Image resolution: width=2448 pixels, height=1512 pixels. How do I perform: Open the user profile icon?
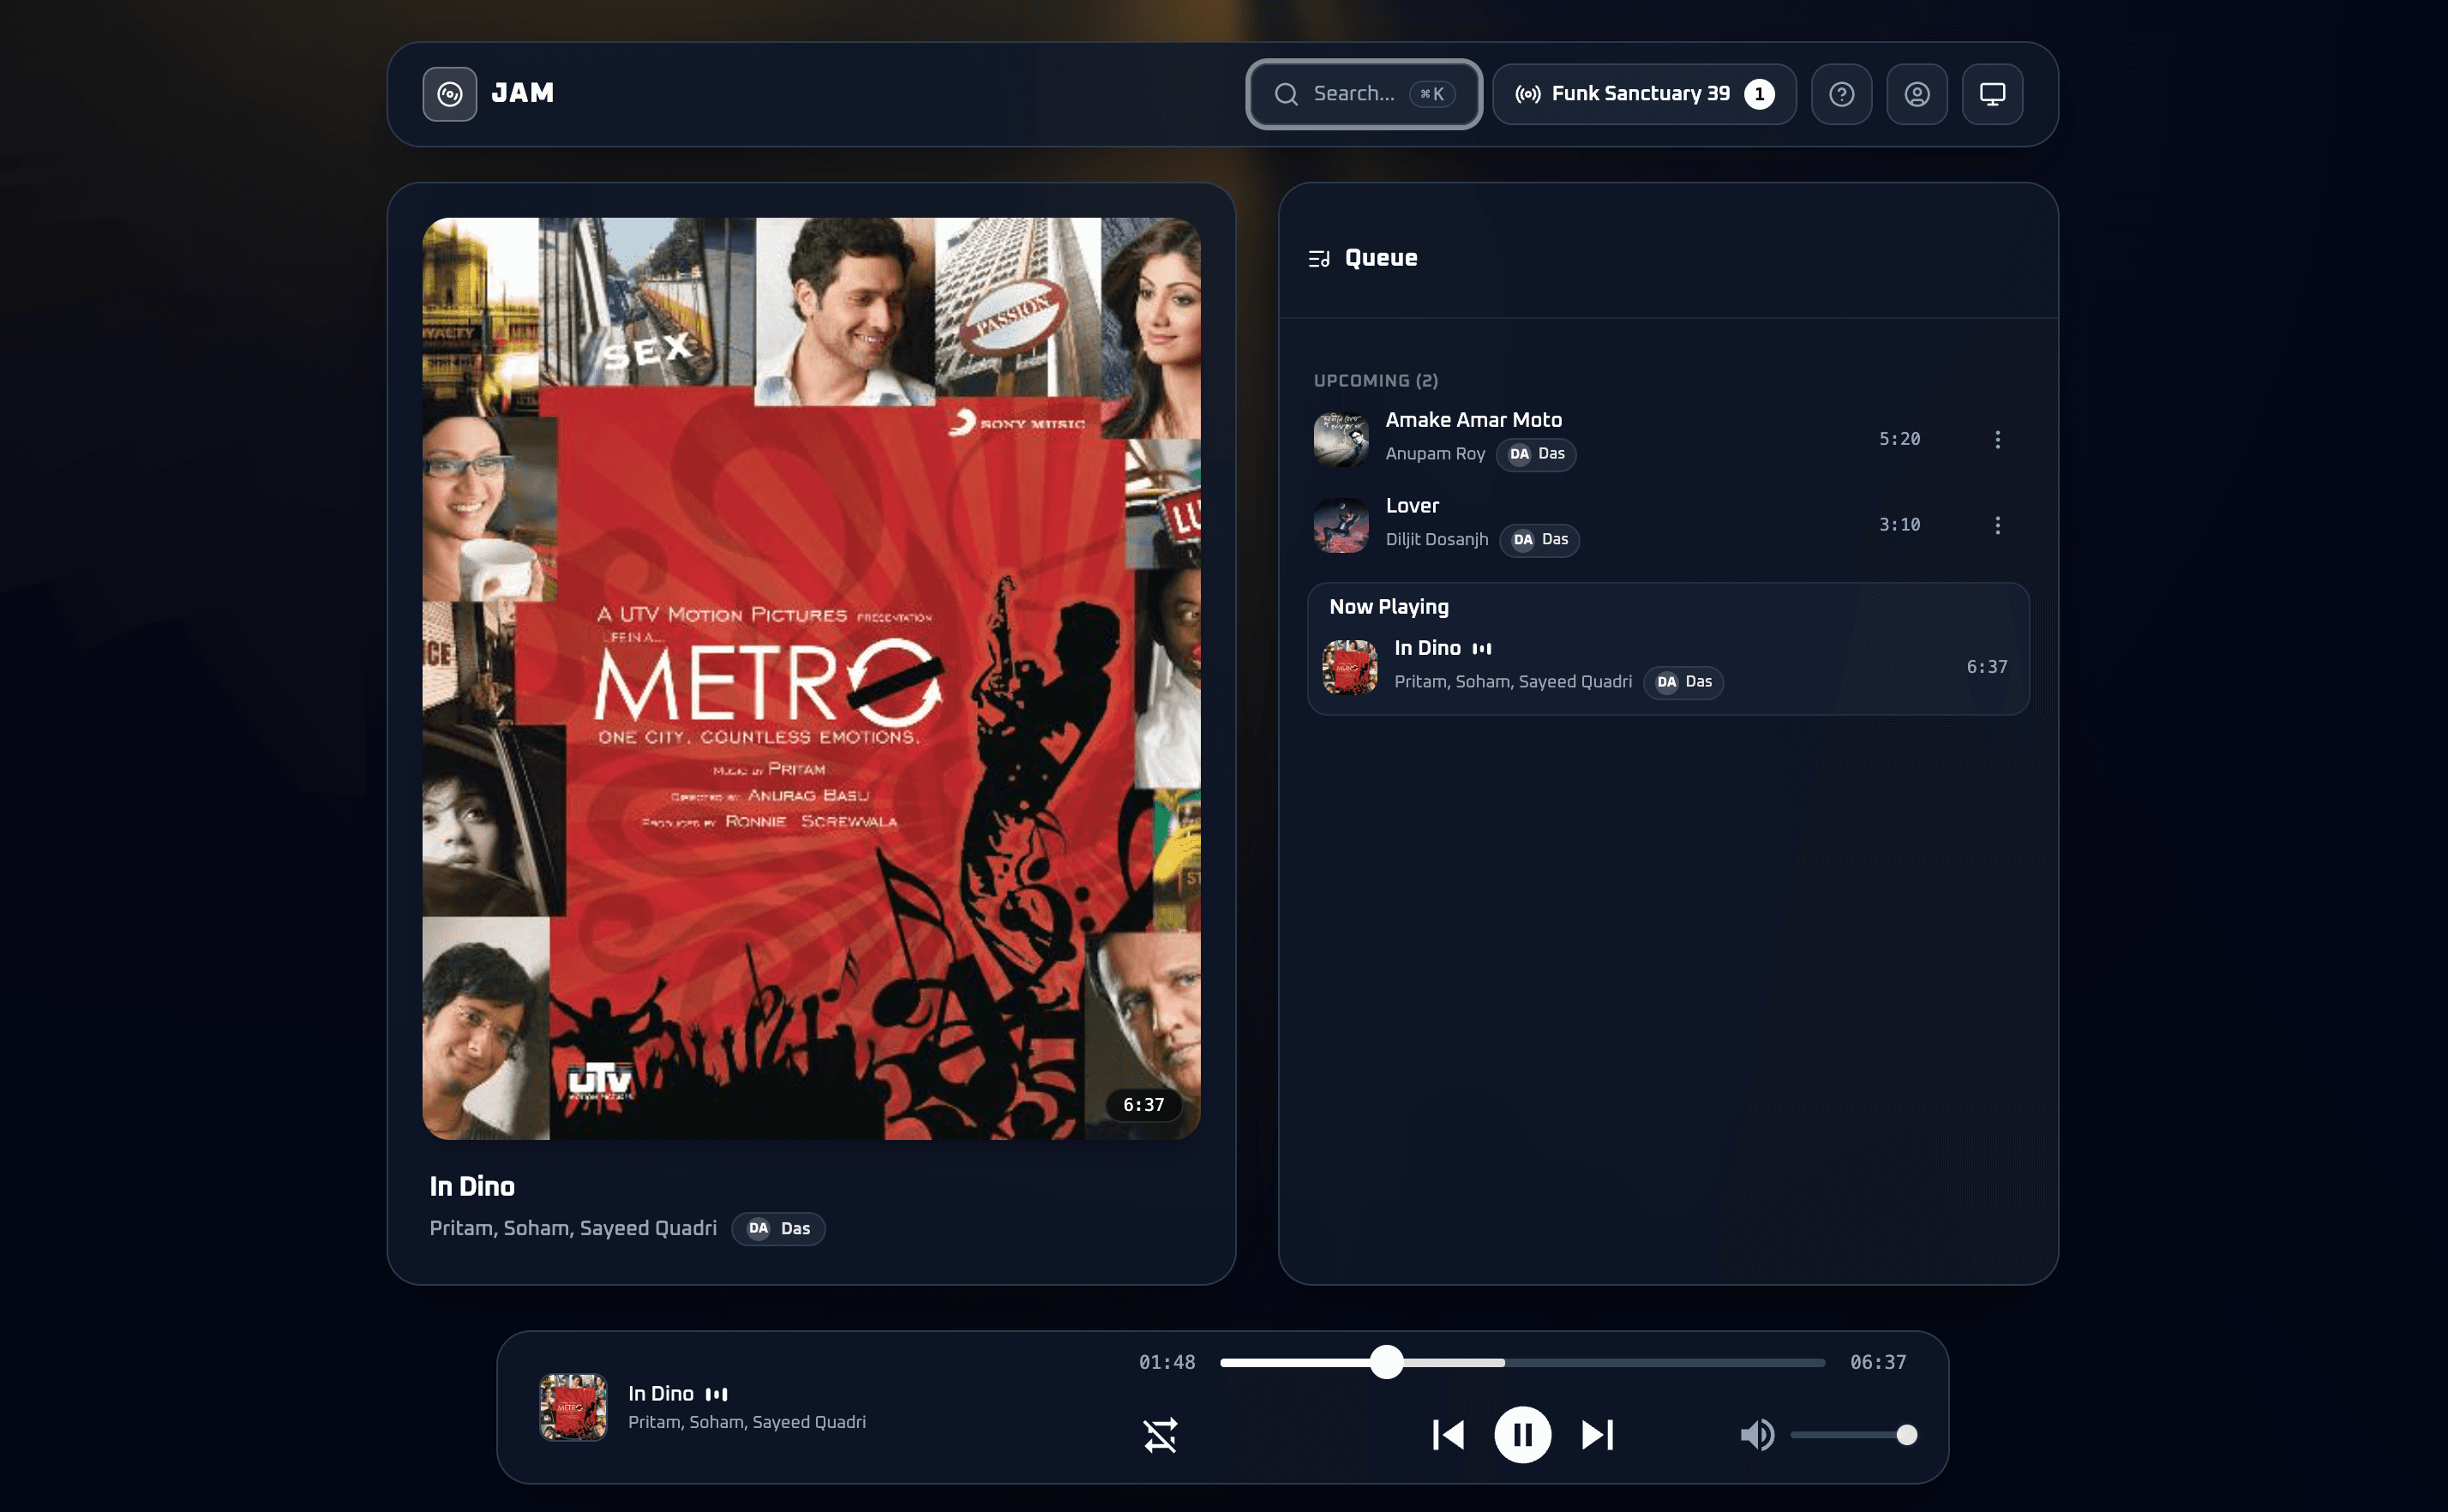[1916, 94]
